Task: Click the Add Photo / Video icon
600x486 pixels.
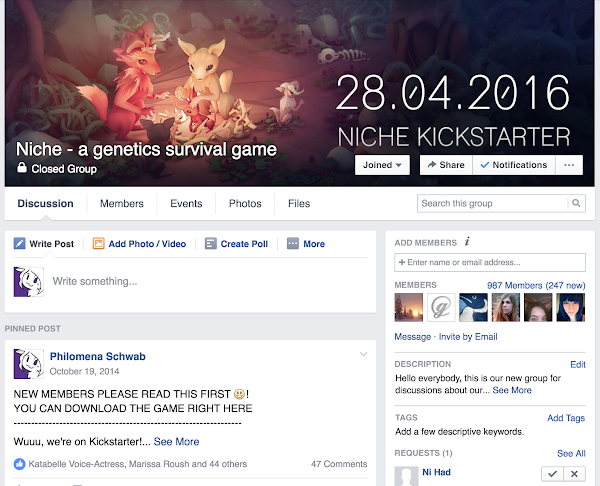Action: (98, 243)
